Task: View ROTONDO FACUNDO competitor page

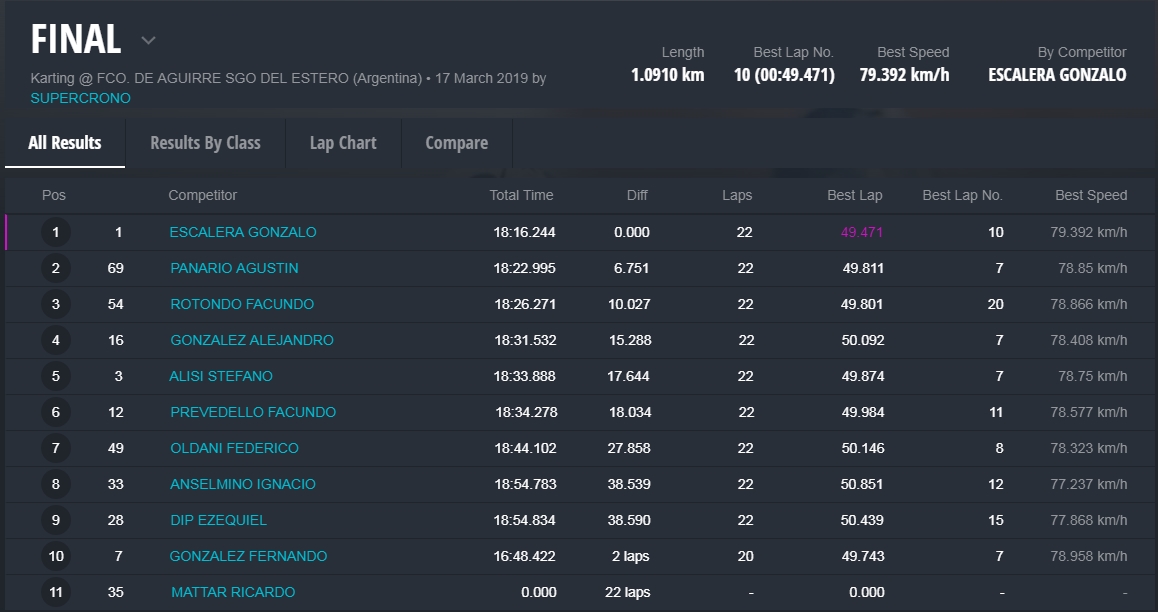Action: 242,304
